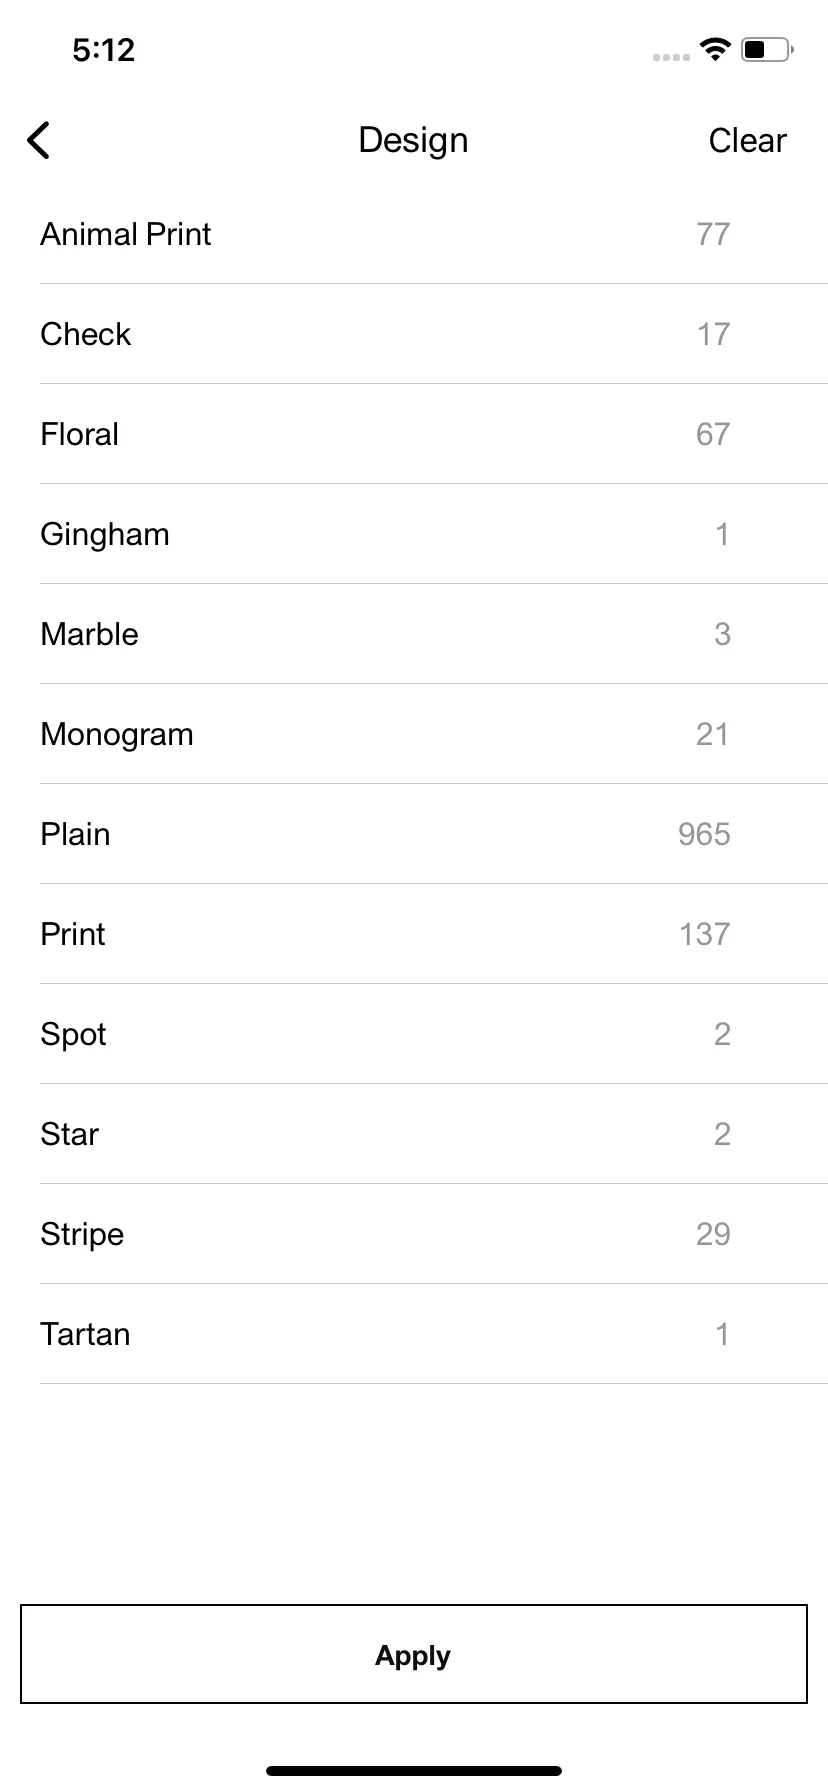Tap the Wi-Fi status icon
Screen dimensions: 828x1792
(715, 49)
